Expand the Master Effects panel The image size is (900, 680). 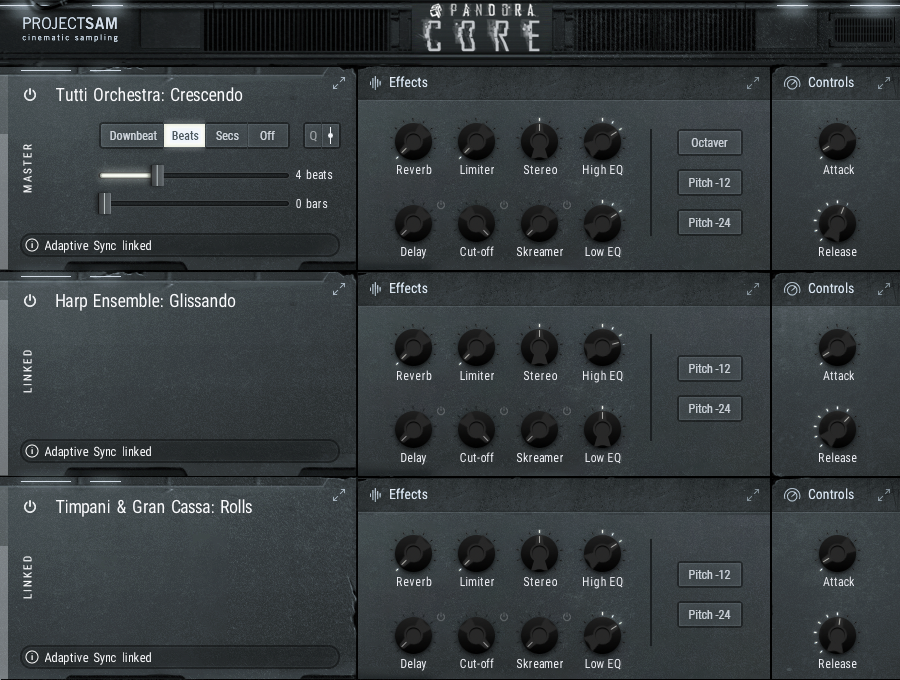click(x=753, y=84)
